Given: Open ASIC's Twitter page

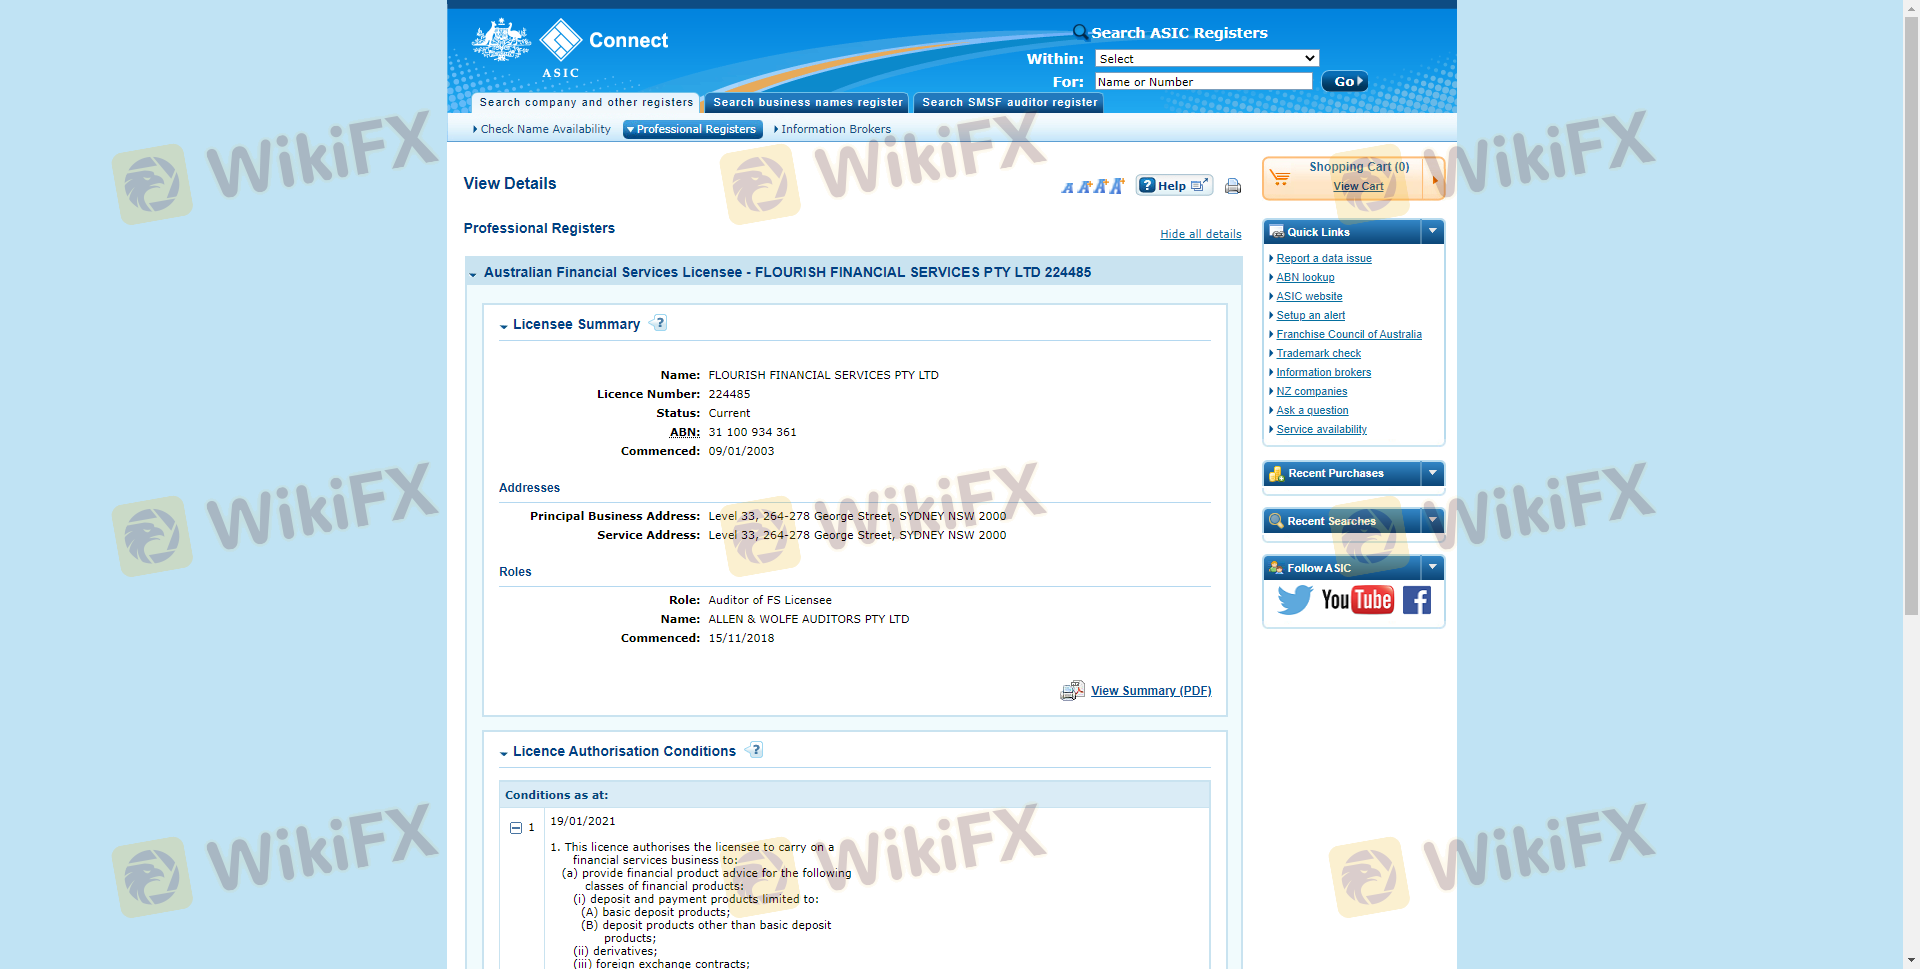Looking at the screenshot, I should 1295,600.
